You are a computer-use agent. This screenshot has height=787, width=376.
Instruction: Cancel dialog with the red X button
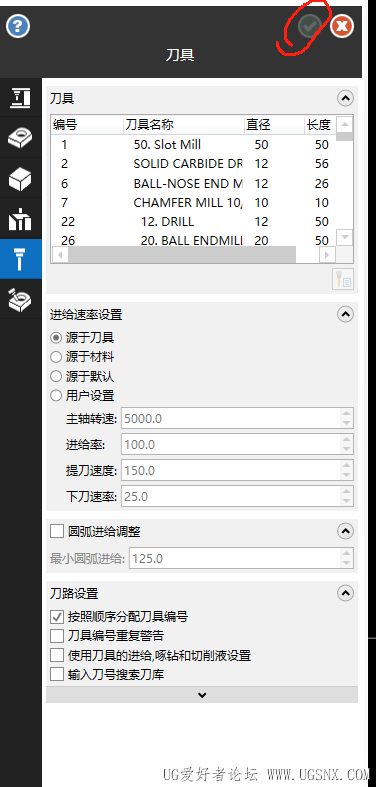tap(342, 26)
